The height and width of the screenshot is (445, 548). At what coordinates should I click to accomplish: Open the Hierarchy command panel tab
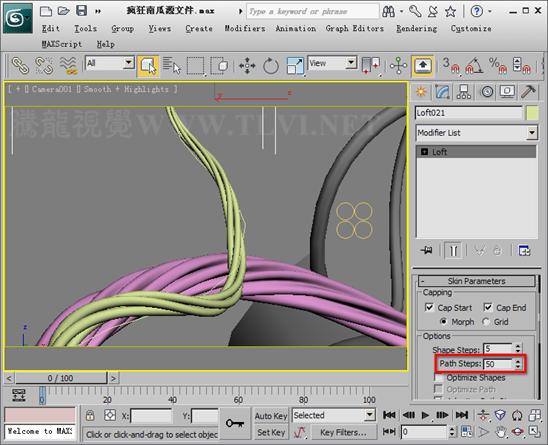point(464,92)
